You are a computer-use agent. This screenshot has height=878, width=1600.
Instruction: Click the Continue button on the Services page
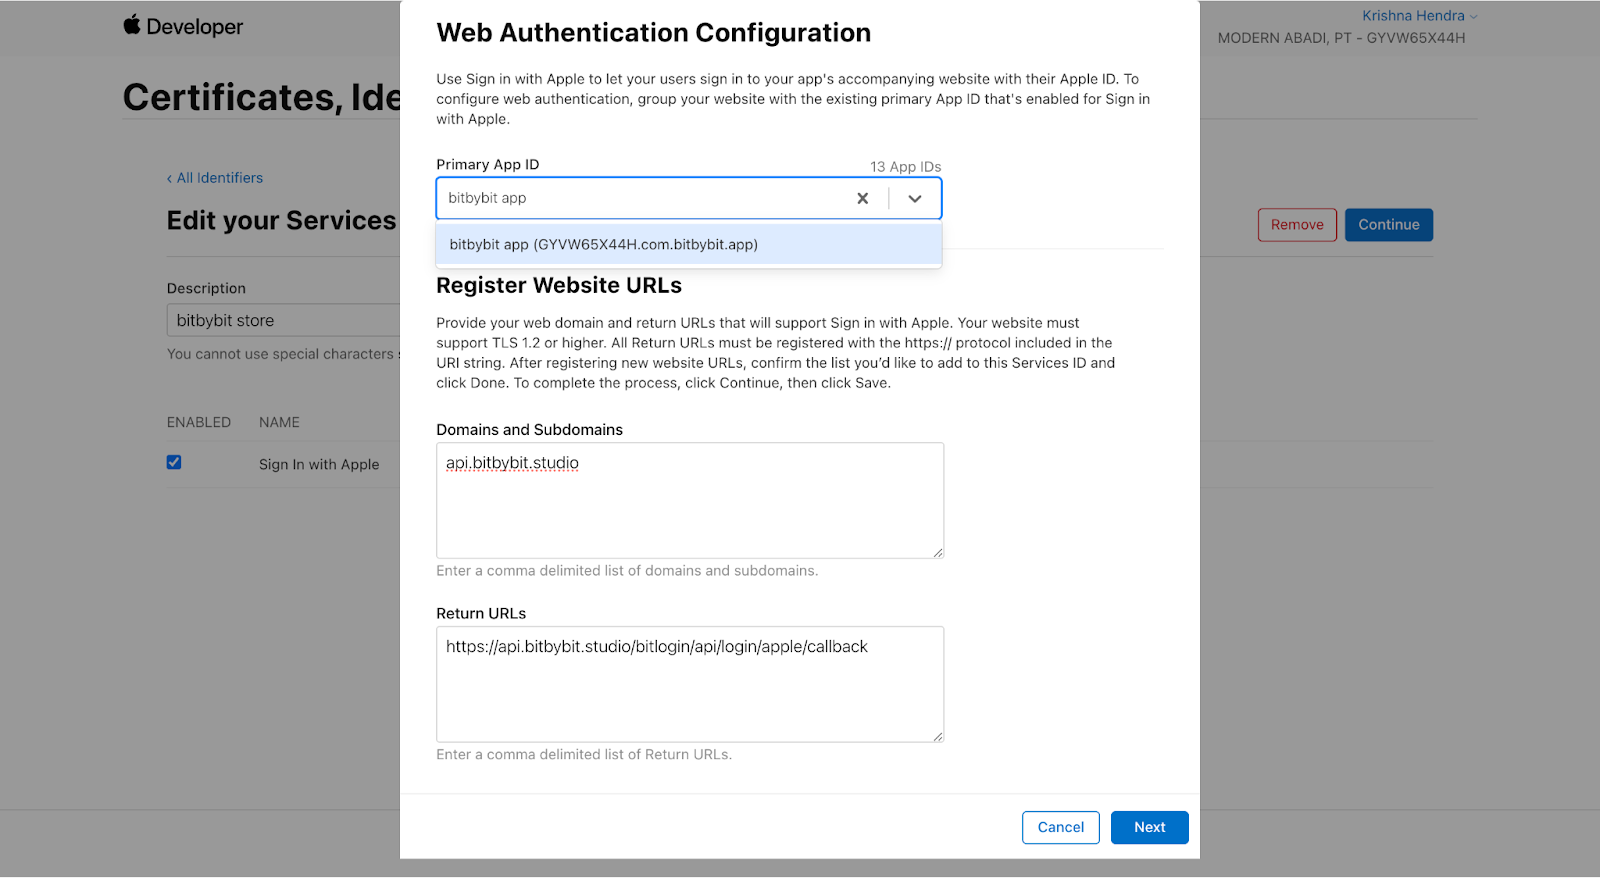pos(1388,225)
